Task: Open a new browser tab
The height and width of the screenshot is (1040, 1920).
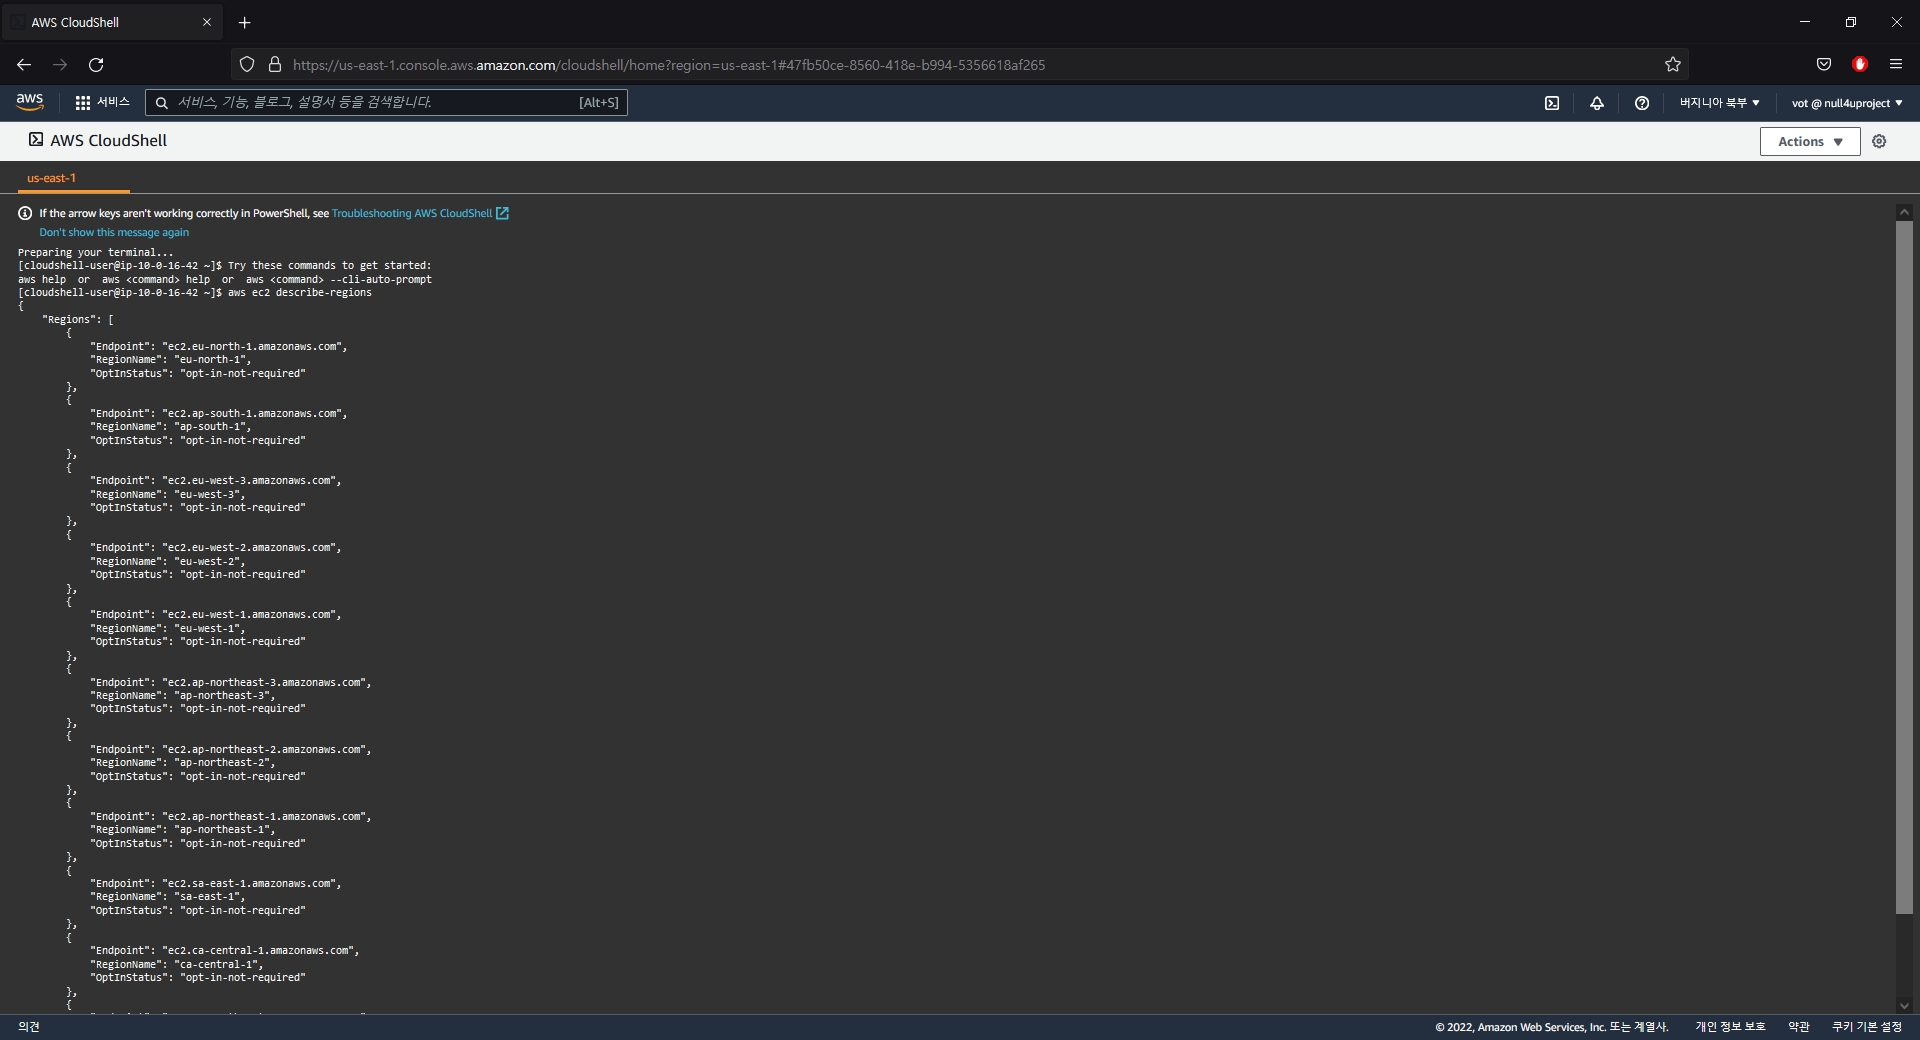Action: point(244,22)
